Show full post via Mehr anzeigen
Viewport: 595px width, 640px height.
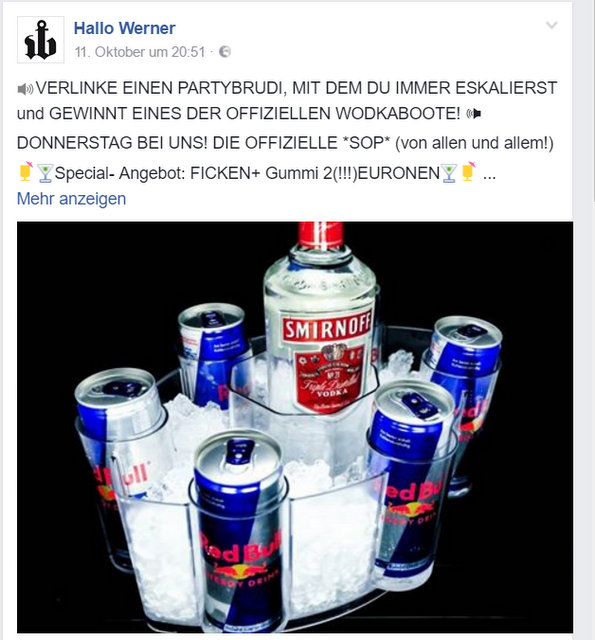click(x=71, y=199)
